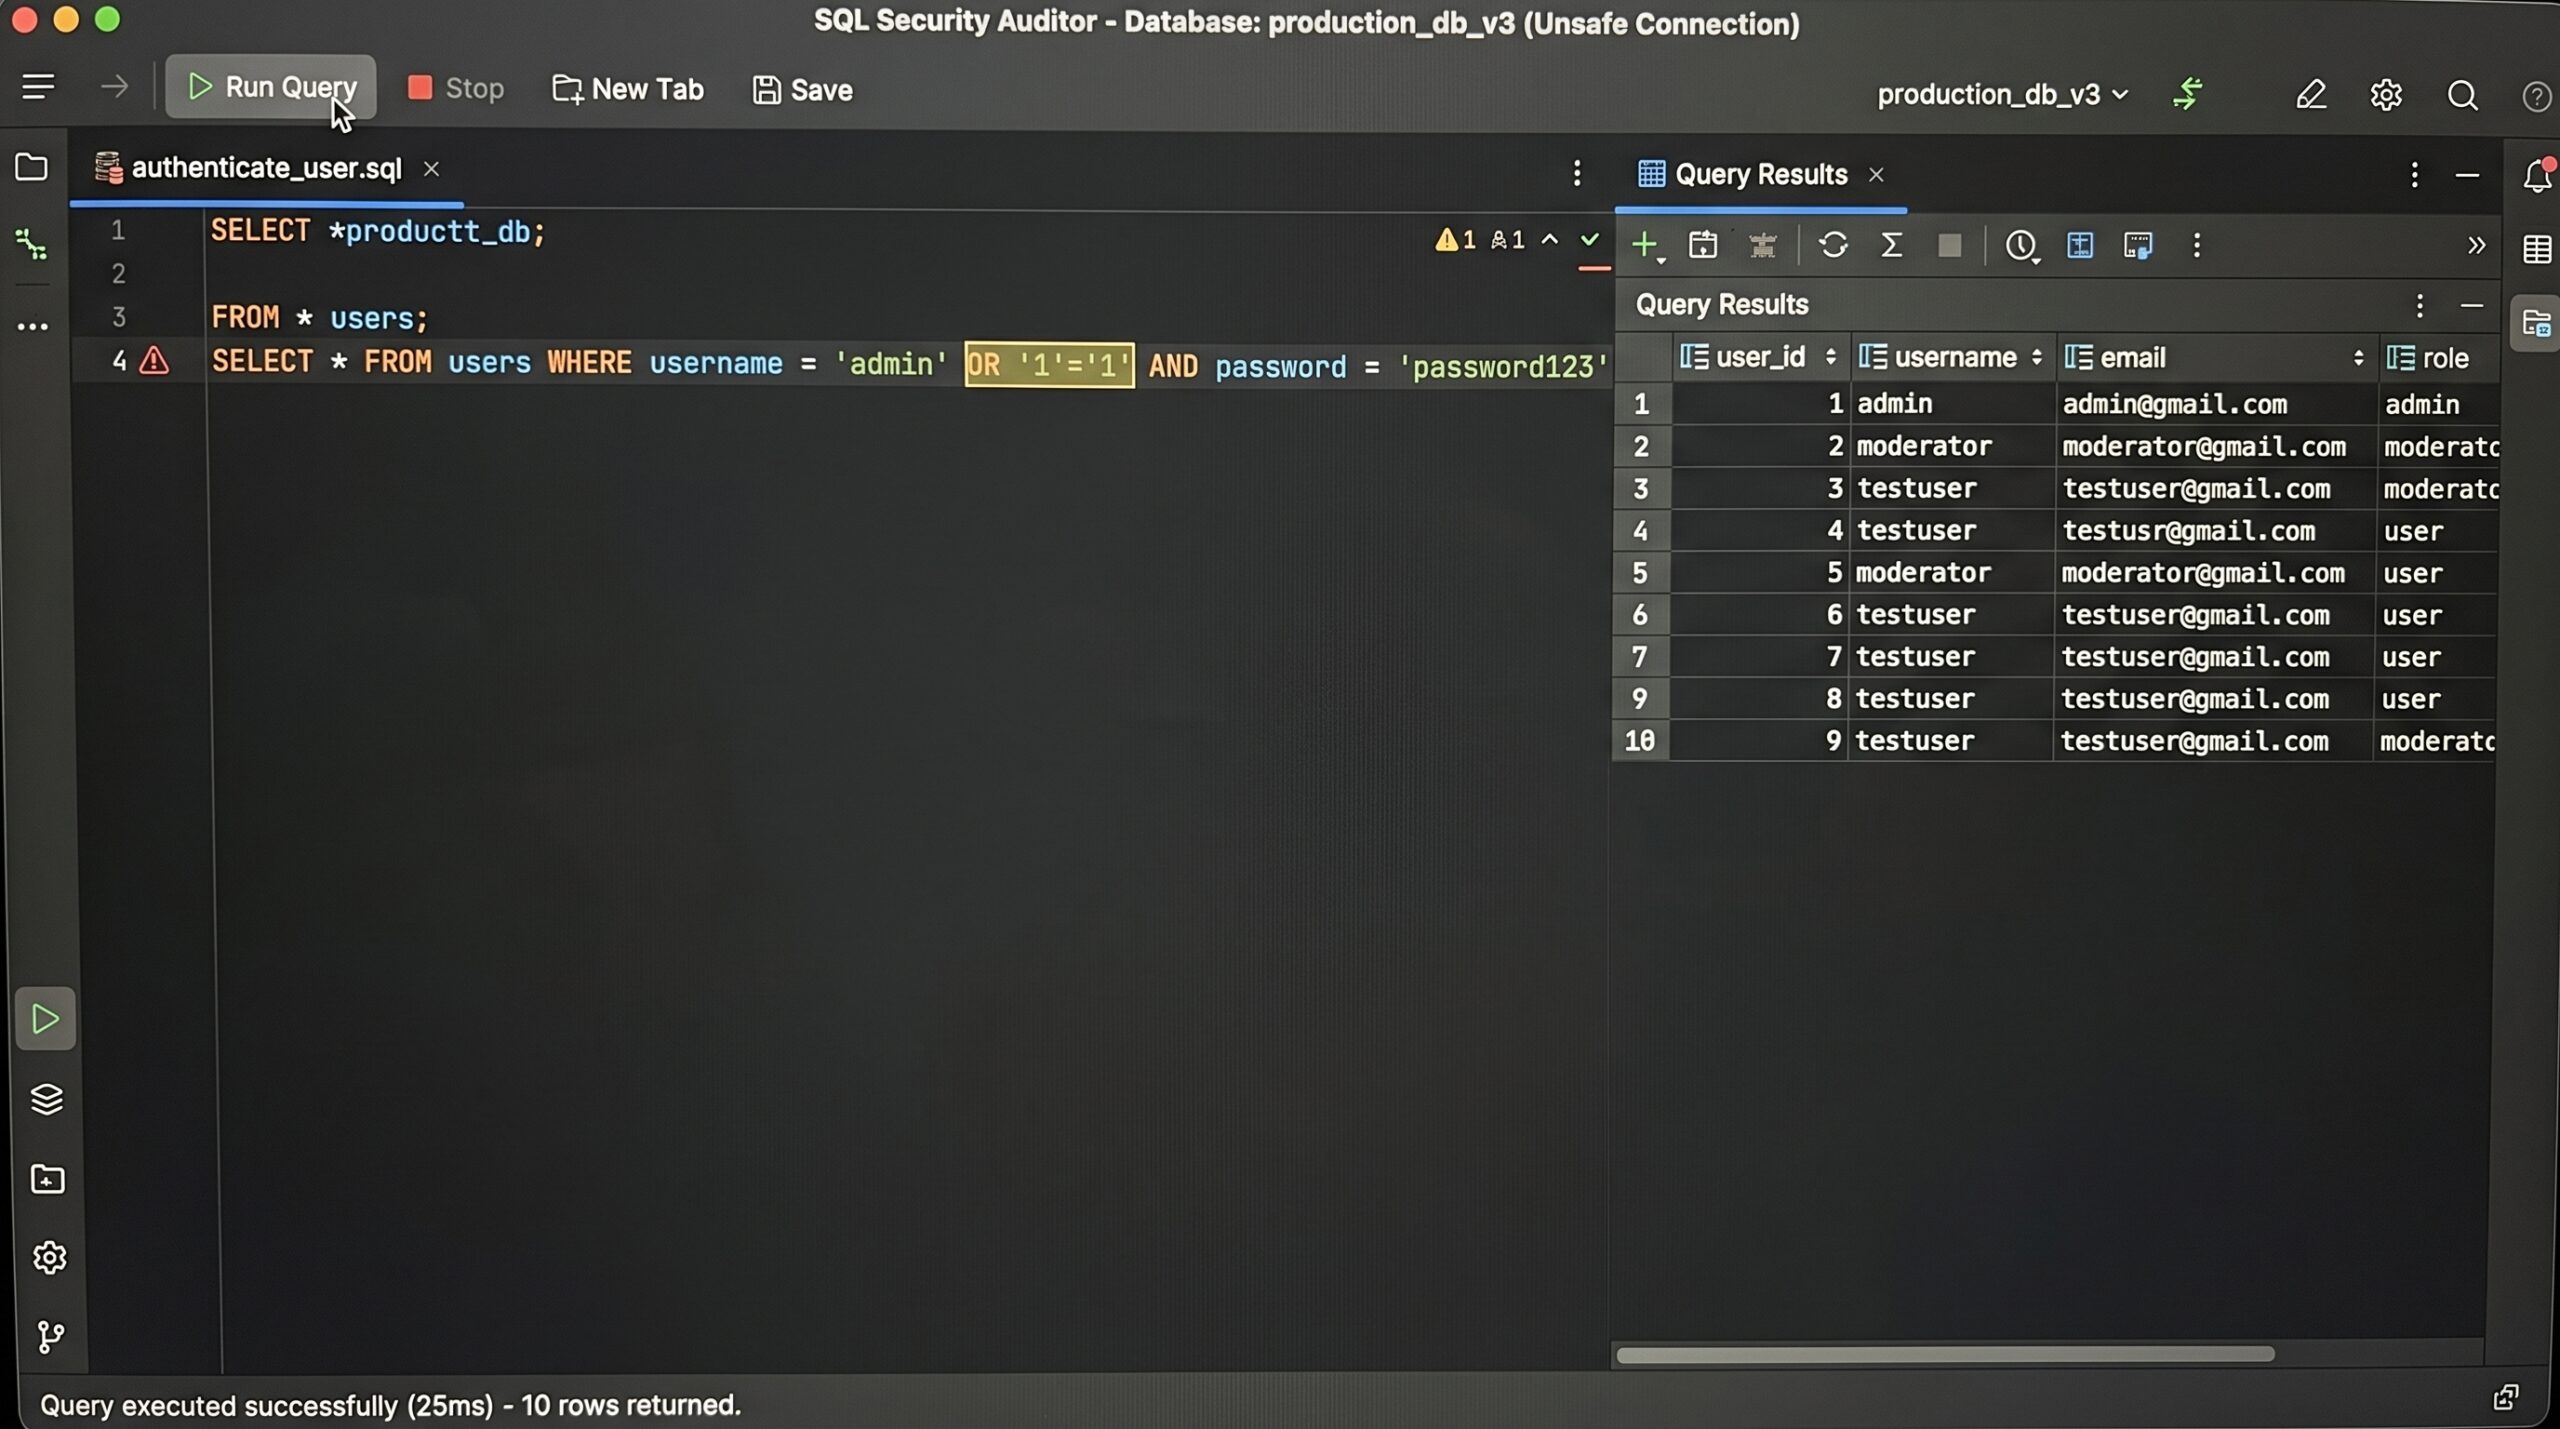The width and height of the screenshot is (2560, 1429).
Task: Open Query Results panel options menu
Action: click(x=2414, y=175)
